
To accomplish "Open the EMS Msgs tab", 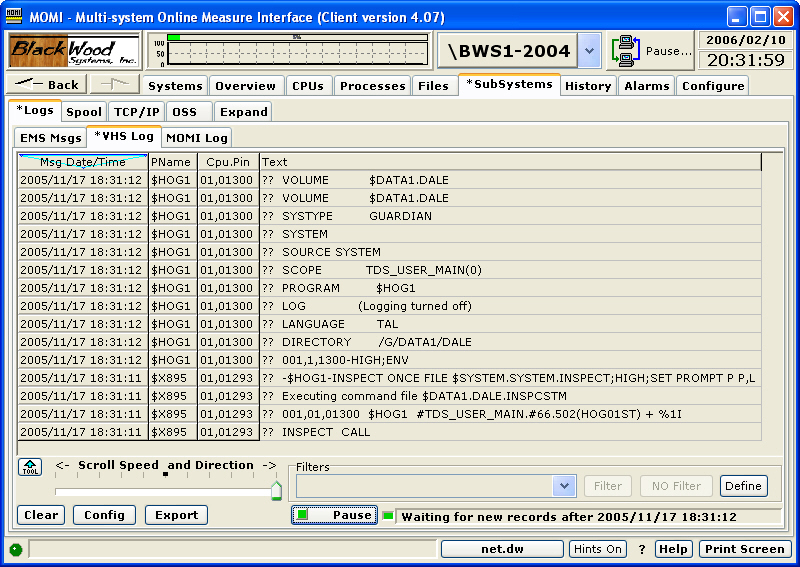I will [51, 138].
